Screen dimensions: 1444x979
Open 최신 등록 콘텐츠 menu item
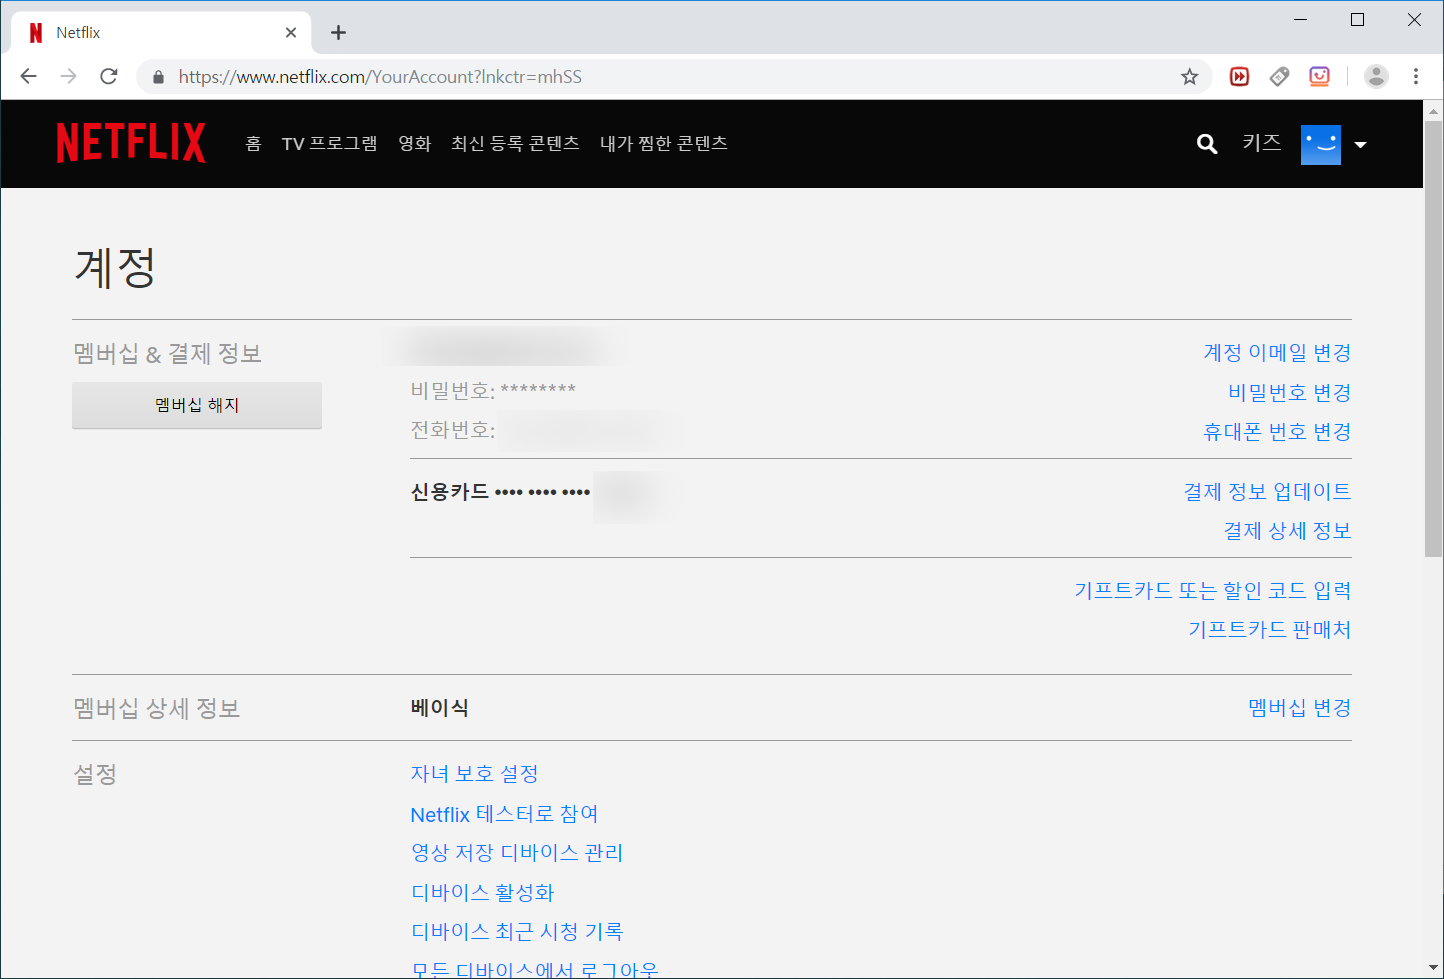point(515,144)
